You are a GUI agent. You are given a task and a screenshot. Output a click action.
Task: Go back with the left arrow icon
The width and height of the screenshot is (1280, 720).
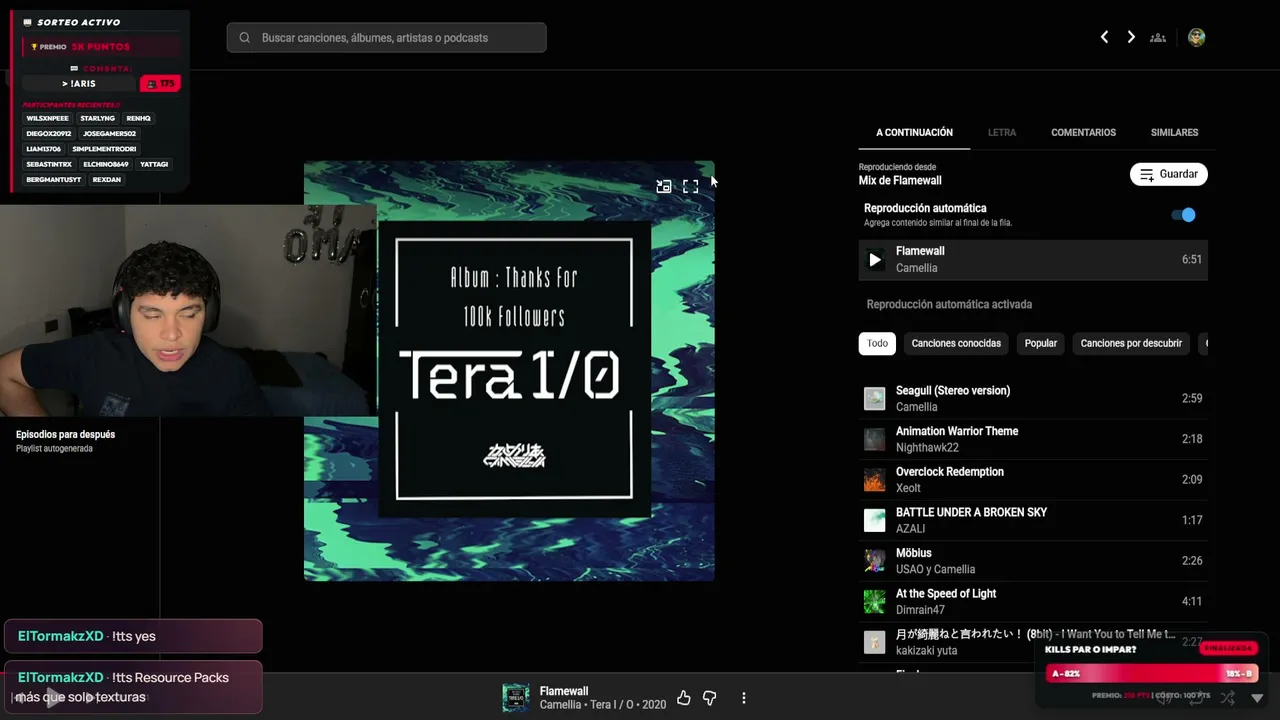coord(1104,37)
